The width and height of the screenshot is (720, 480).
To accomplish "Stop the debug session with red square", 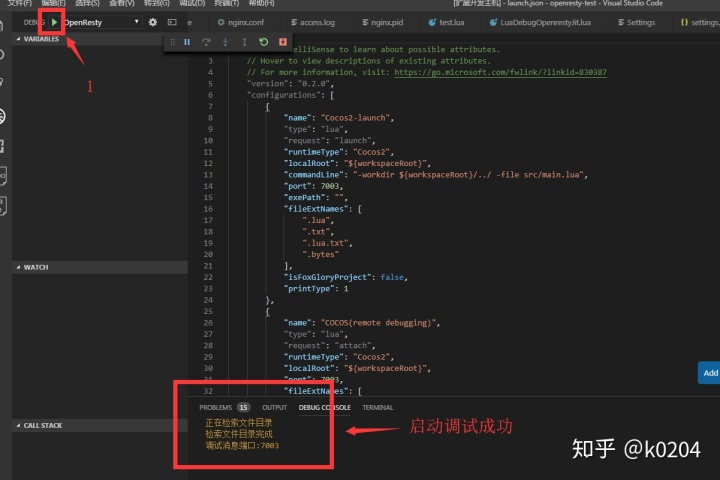I will point(283,42).
